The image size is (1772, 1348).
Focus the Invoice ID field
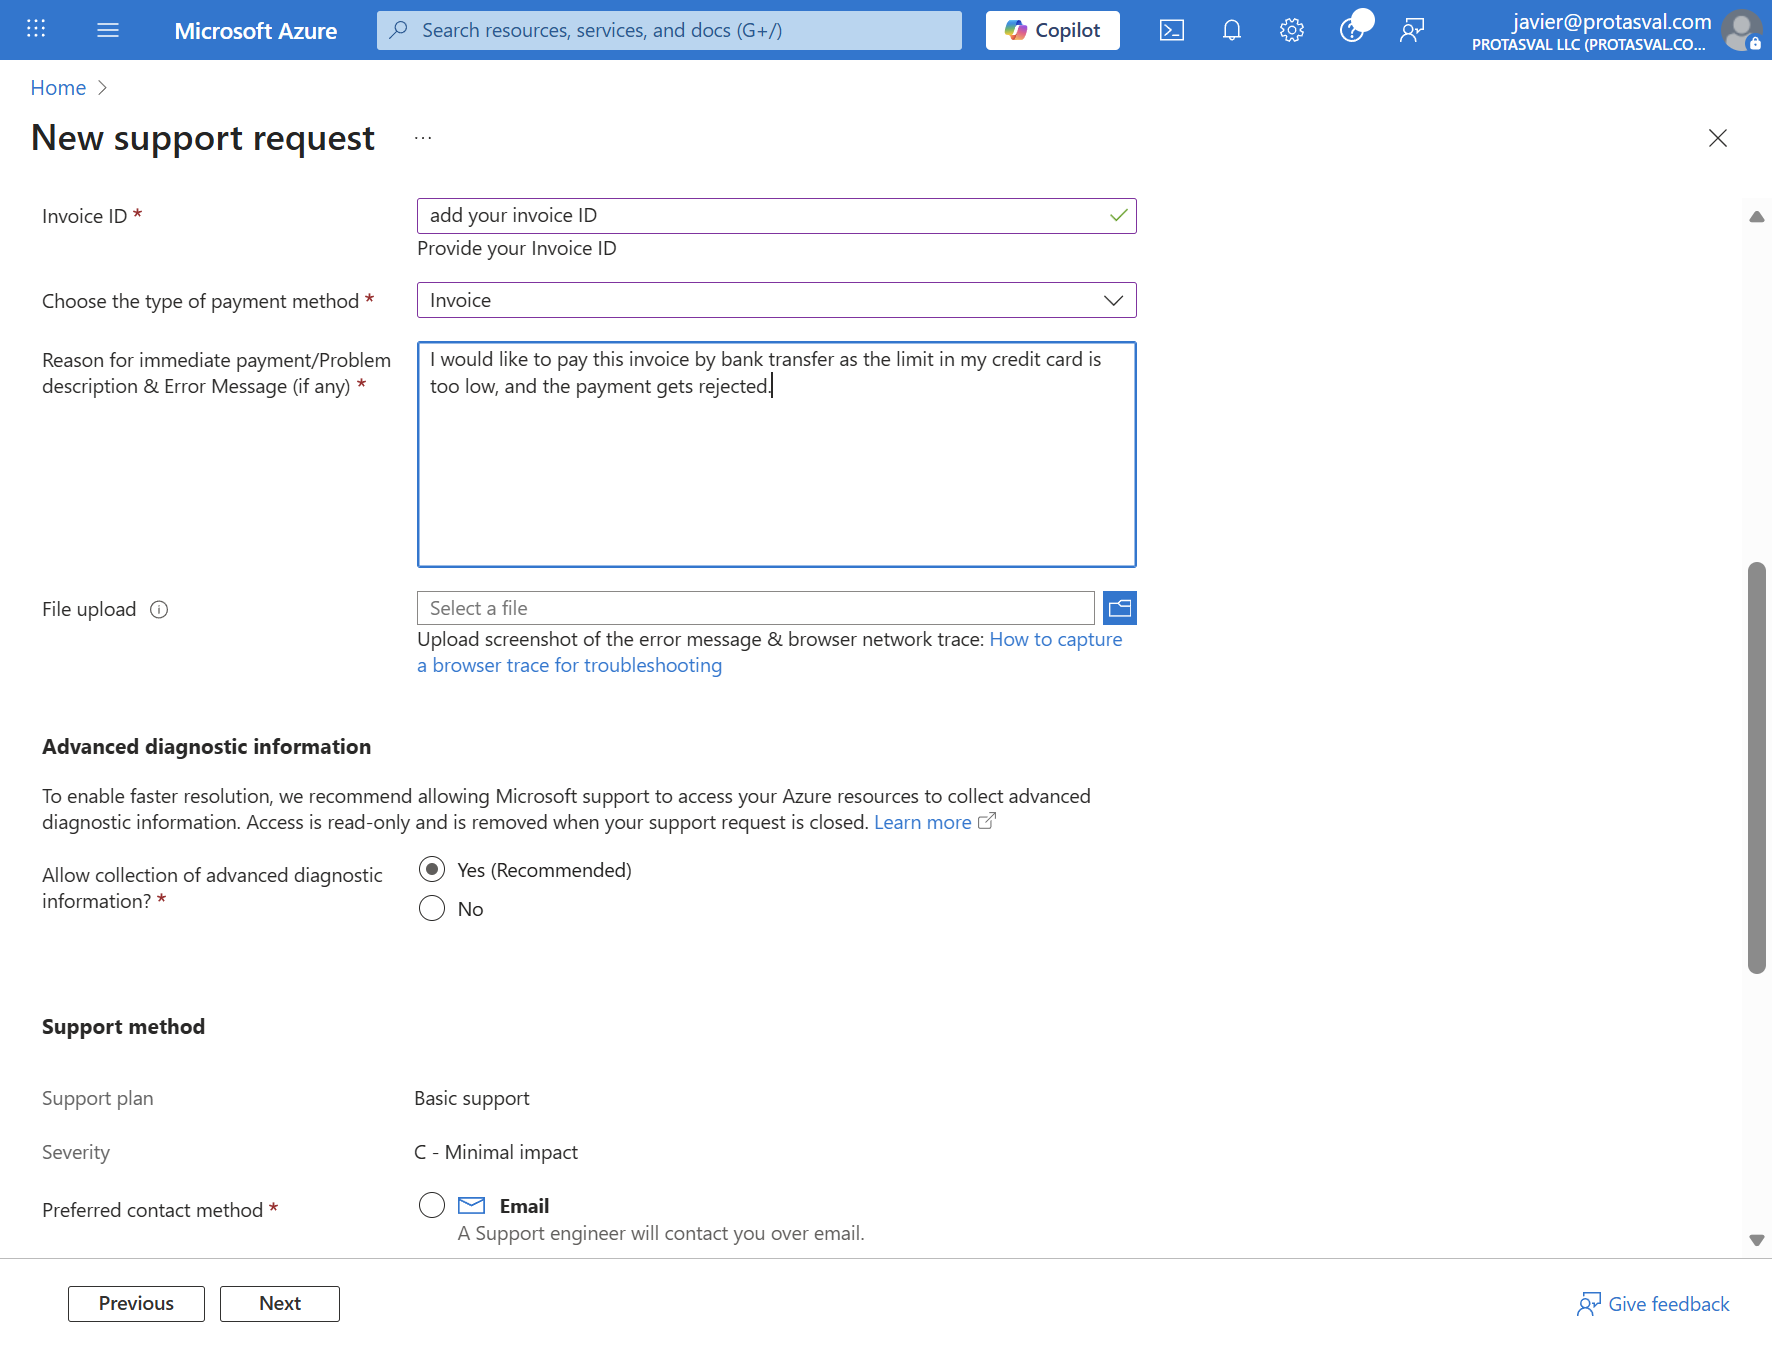pos(777,216)
